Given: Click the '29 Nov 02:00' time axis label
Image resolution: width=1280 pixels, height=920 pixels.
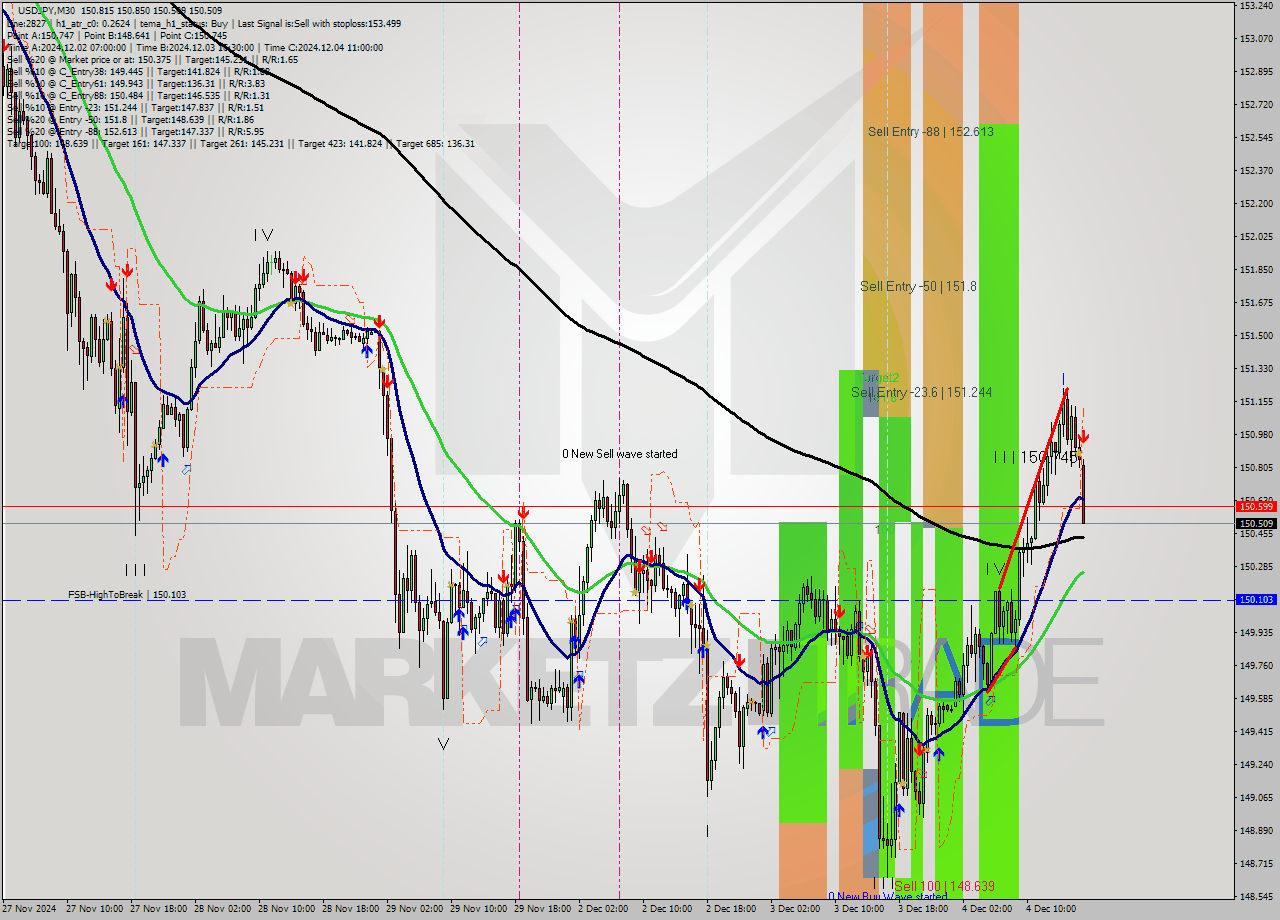Looking at the screenshot, I should 414,909.
